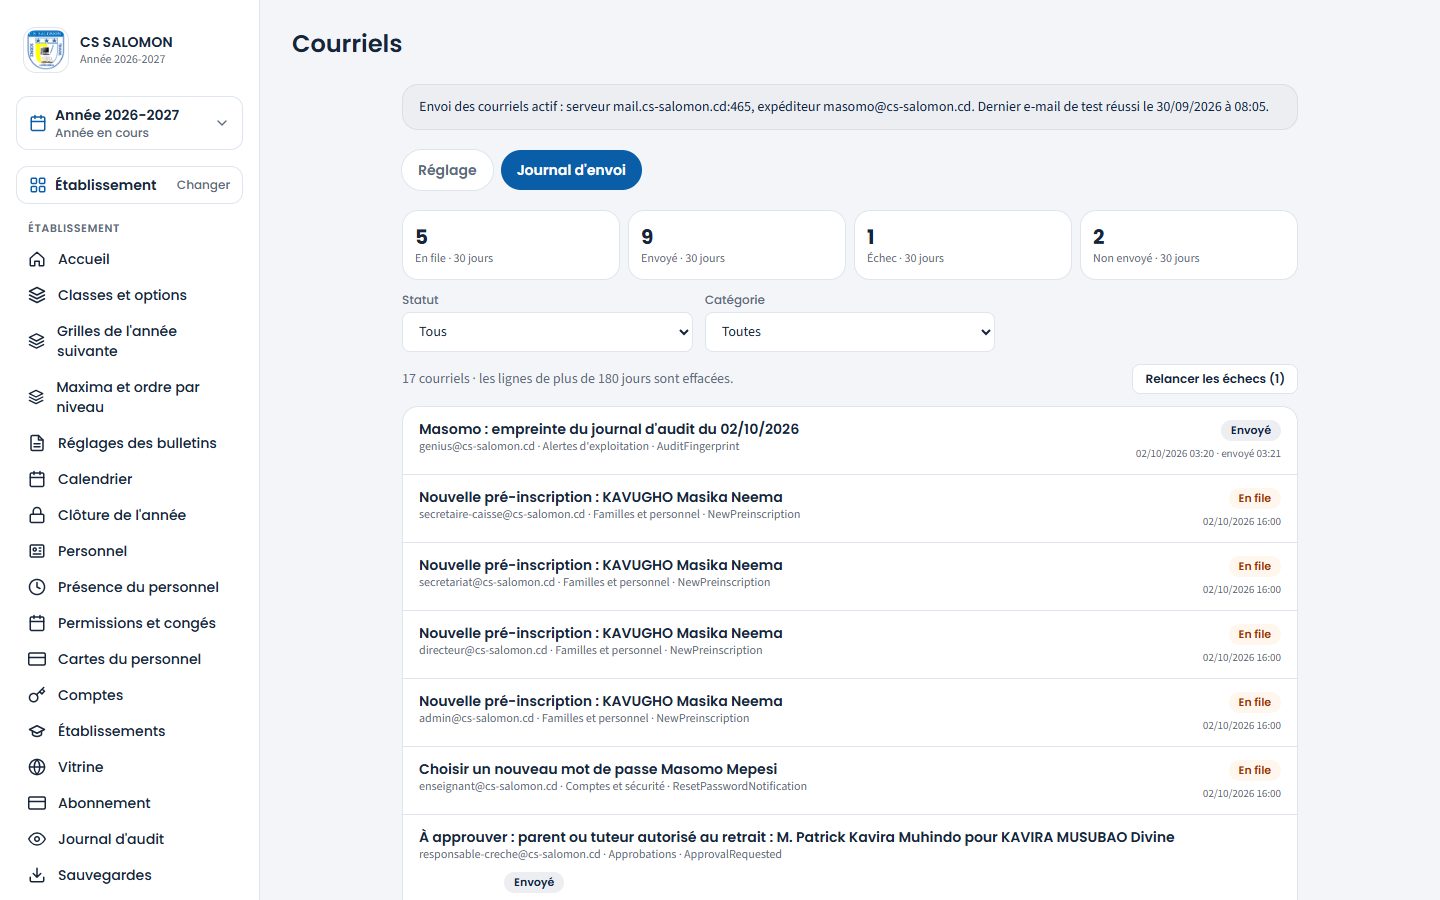Open the Masomo empreinte du journal d'audit email
Screen dimensions: 1440x900
tap(850, 441)
